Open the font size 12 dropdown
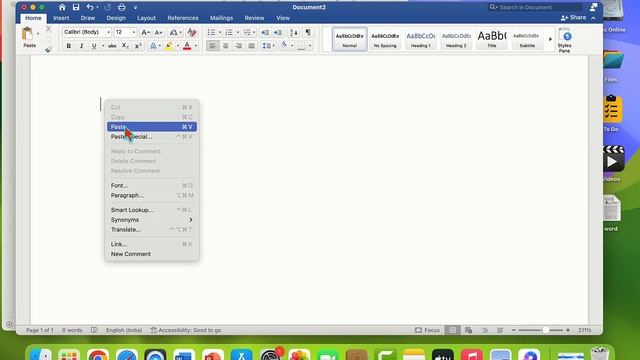The height and width of the screenshot is (360, 640). (x=133, y=32)
